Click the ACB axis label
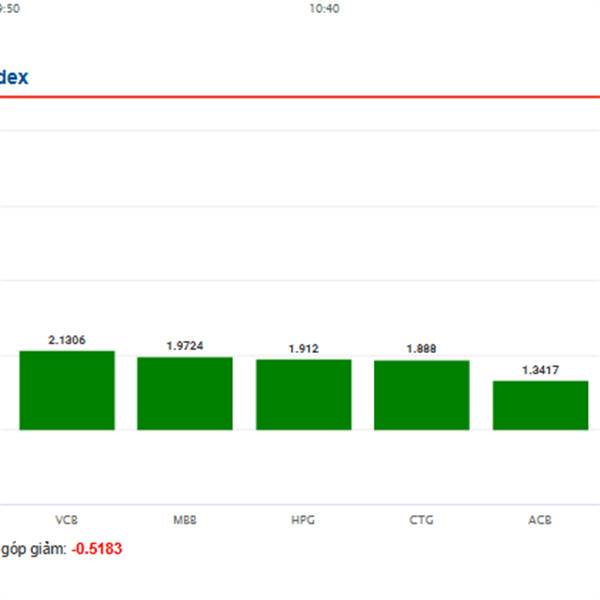Image resolution: width=600 pixels, height=600 pixels. point(540,520)
